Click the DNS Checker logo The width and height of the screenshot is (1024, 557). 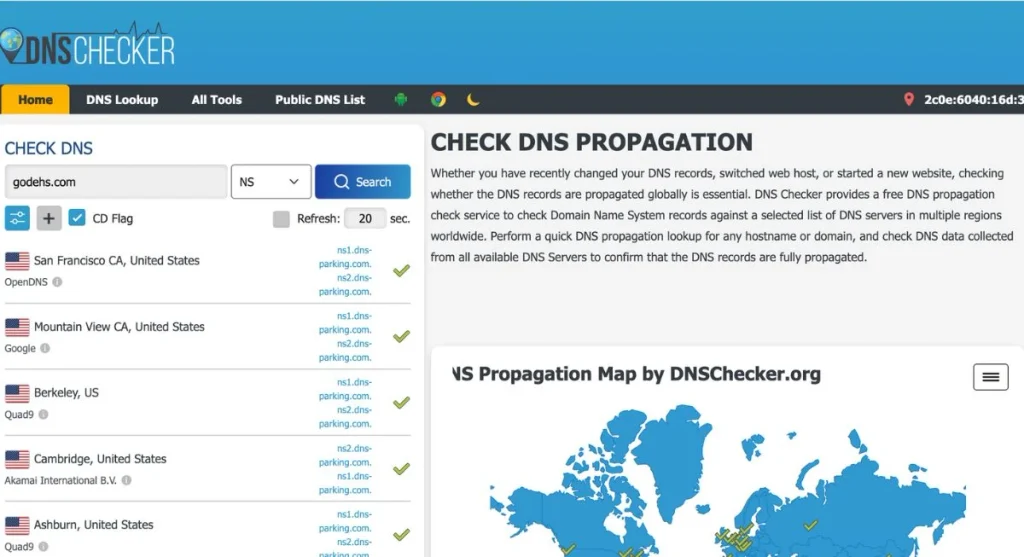tap(88, 44)
